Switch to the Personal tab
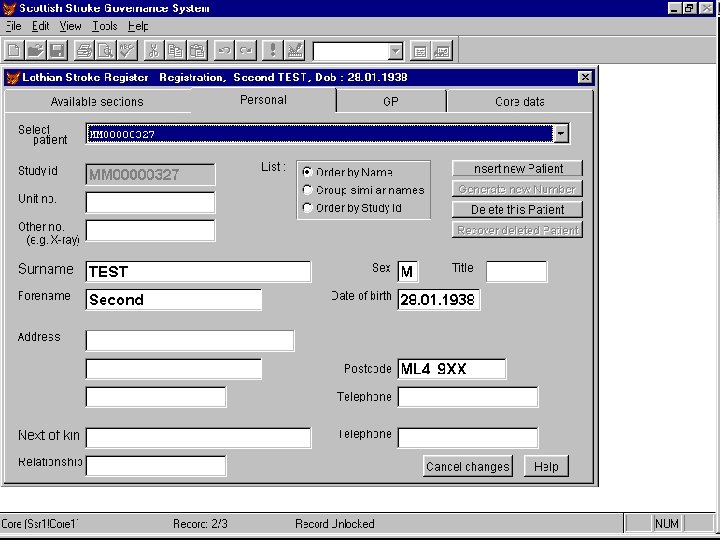Image resolution: width=720 pixels, height=540 pixels. coord(263,100)
